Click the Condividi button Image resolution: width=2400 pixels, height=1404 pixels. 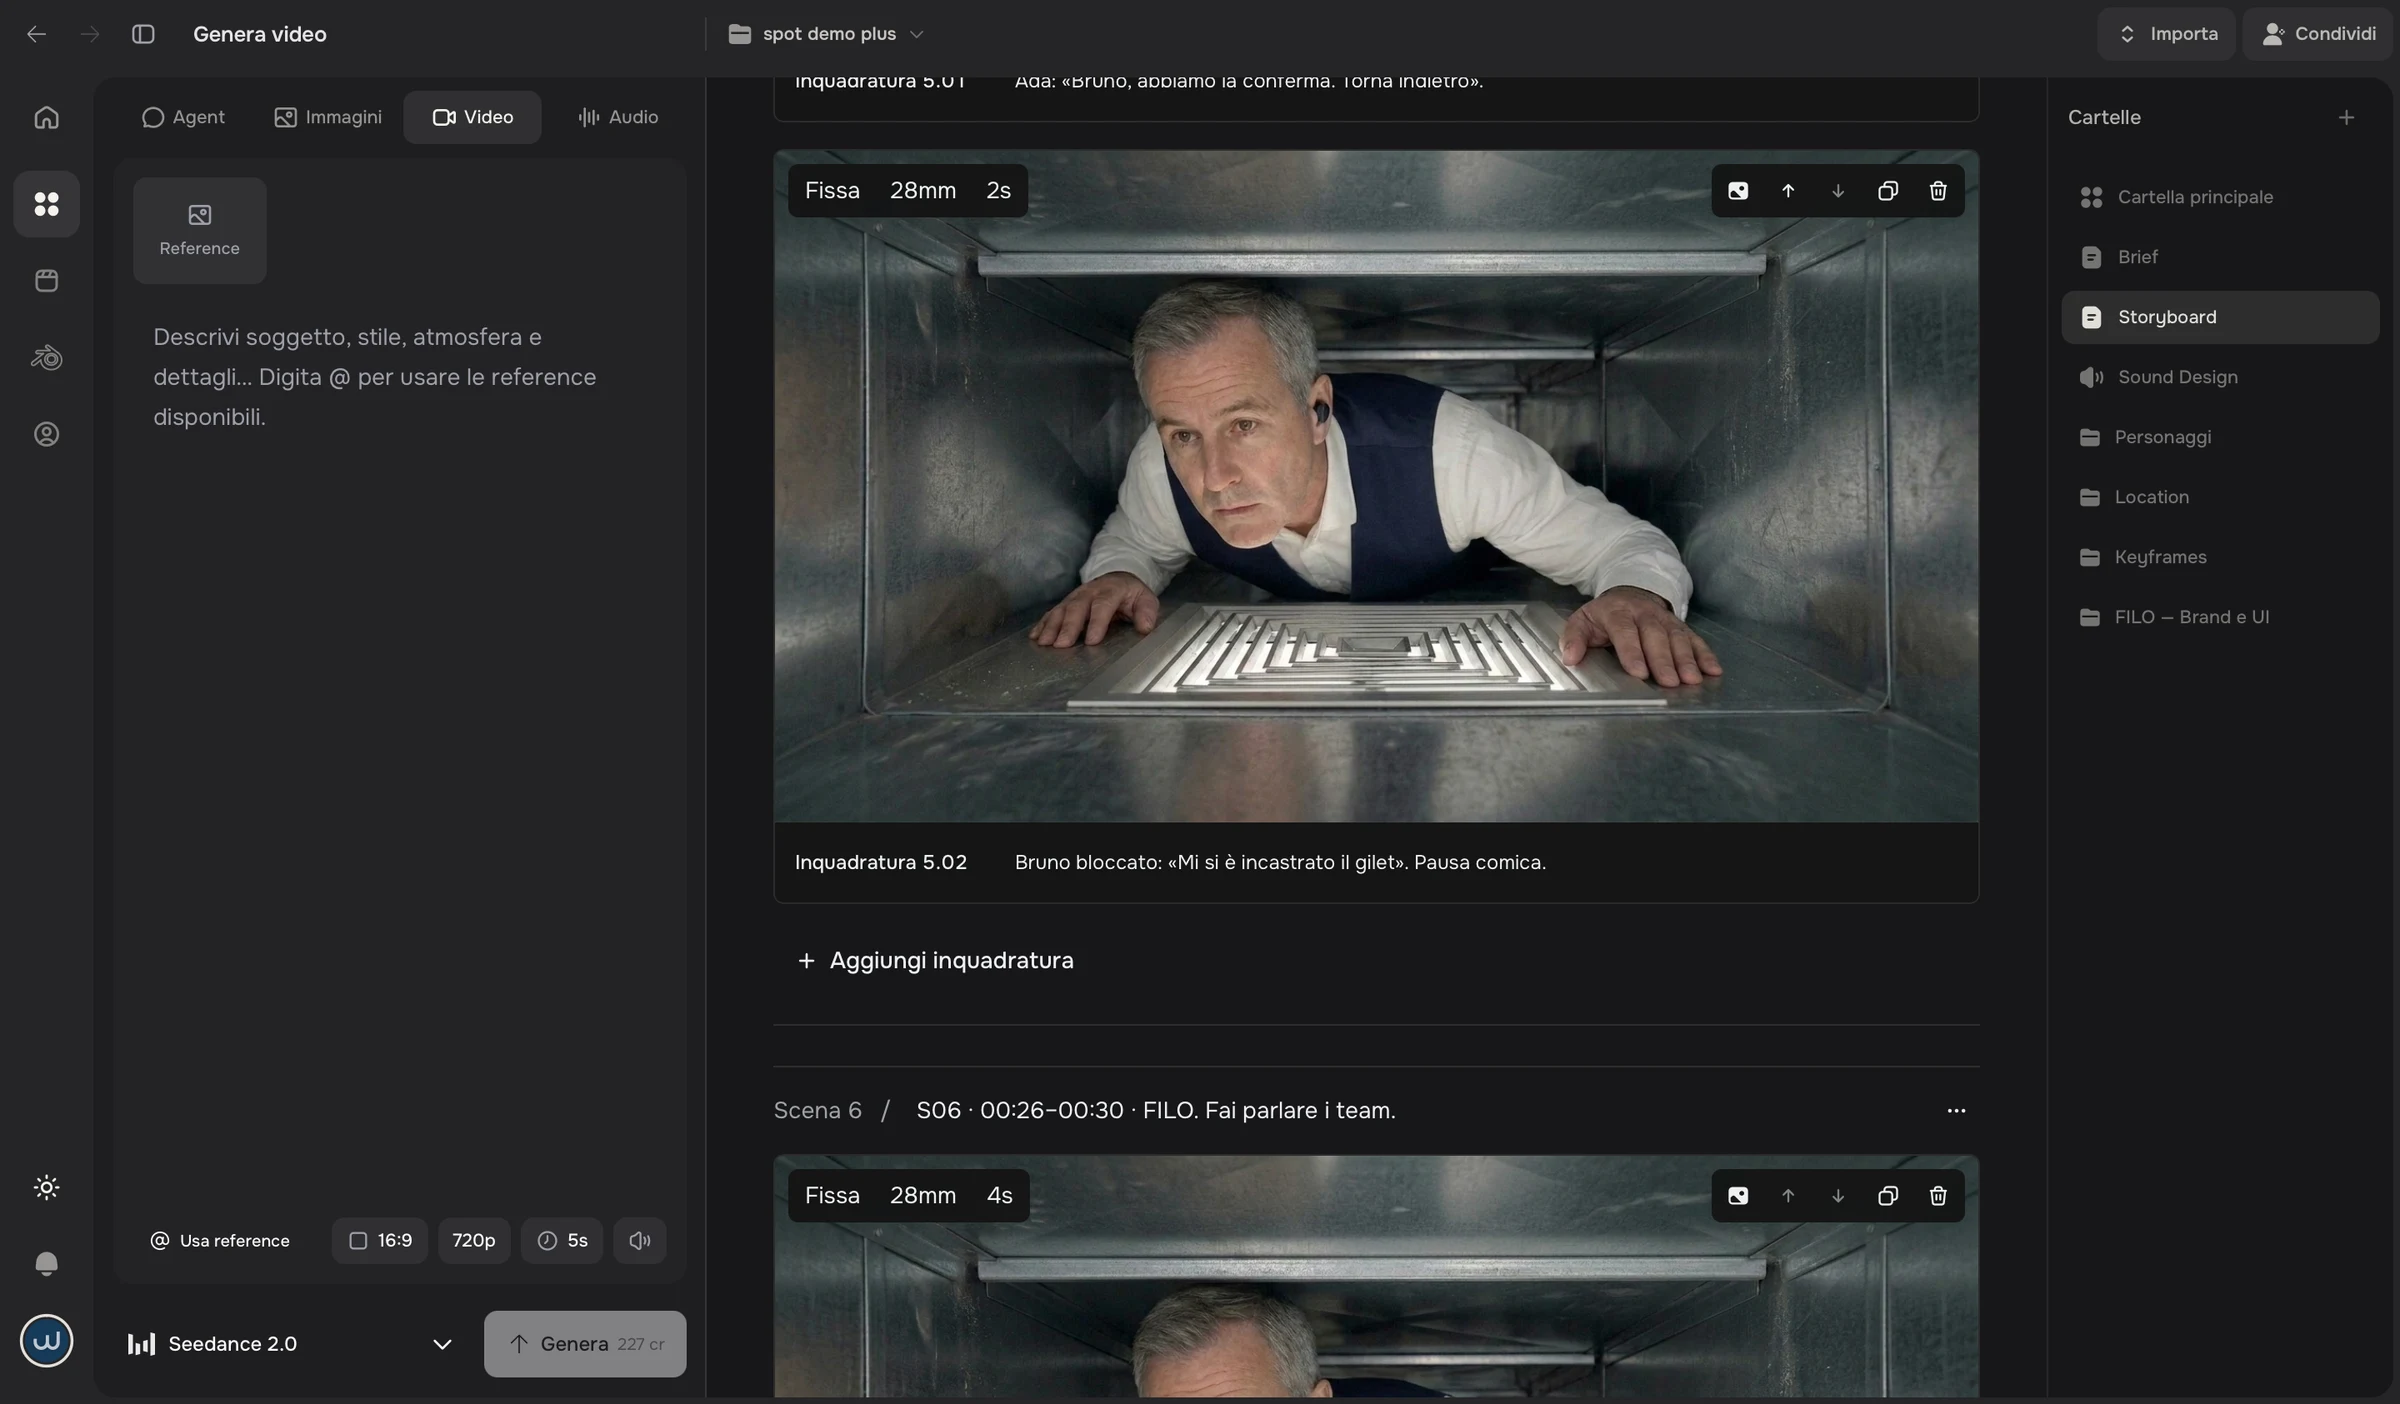pos(2318,34)
